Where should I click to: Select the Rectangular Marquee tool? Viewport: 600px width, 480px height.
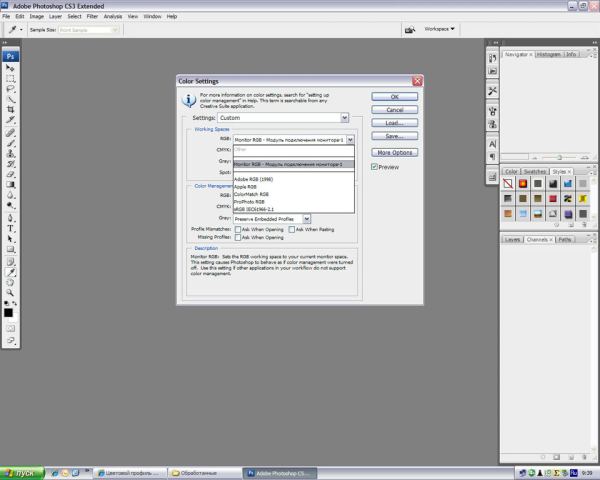10,79
